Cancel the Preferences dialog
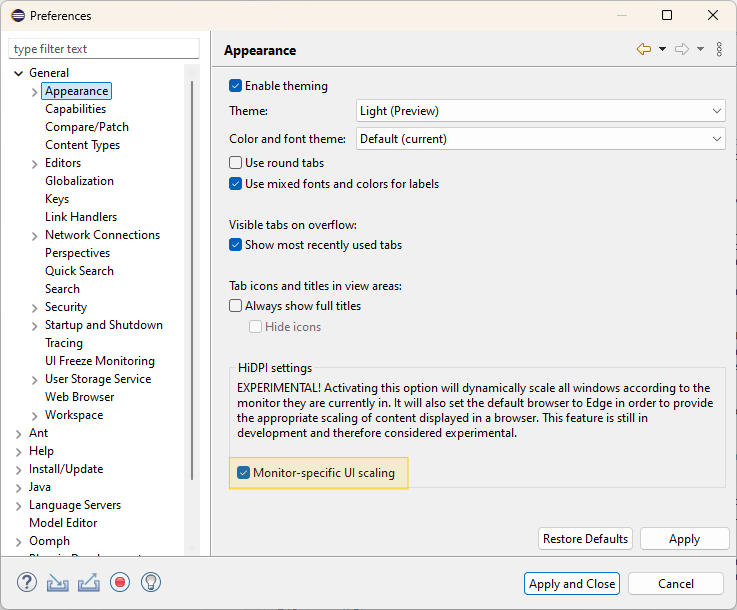 [675, 584]
